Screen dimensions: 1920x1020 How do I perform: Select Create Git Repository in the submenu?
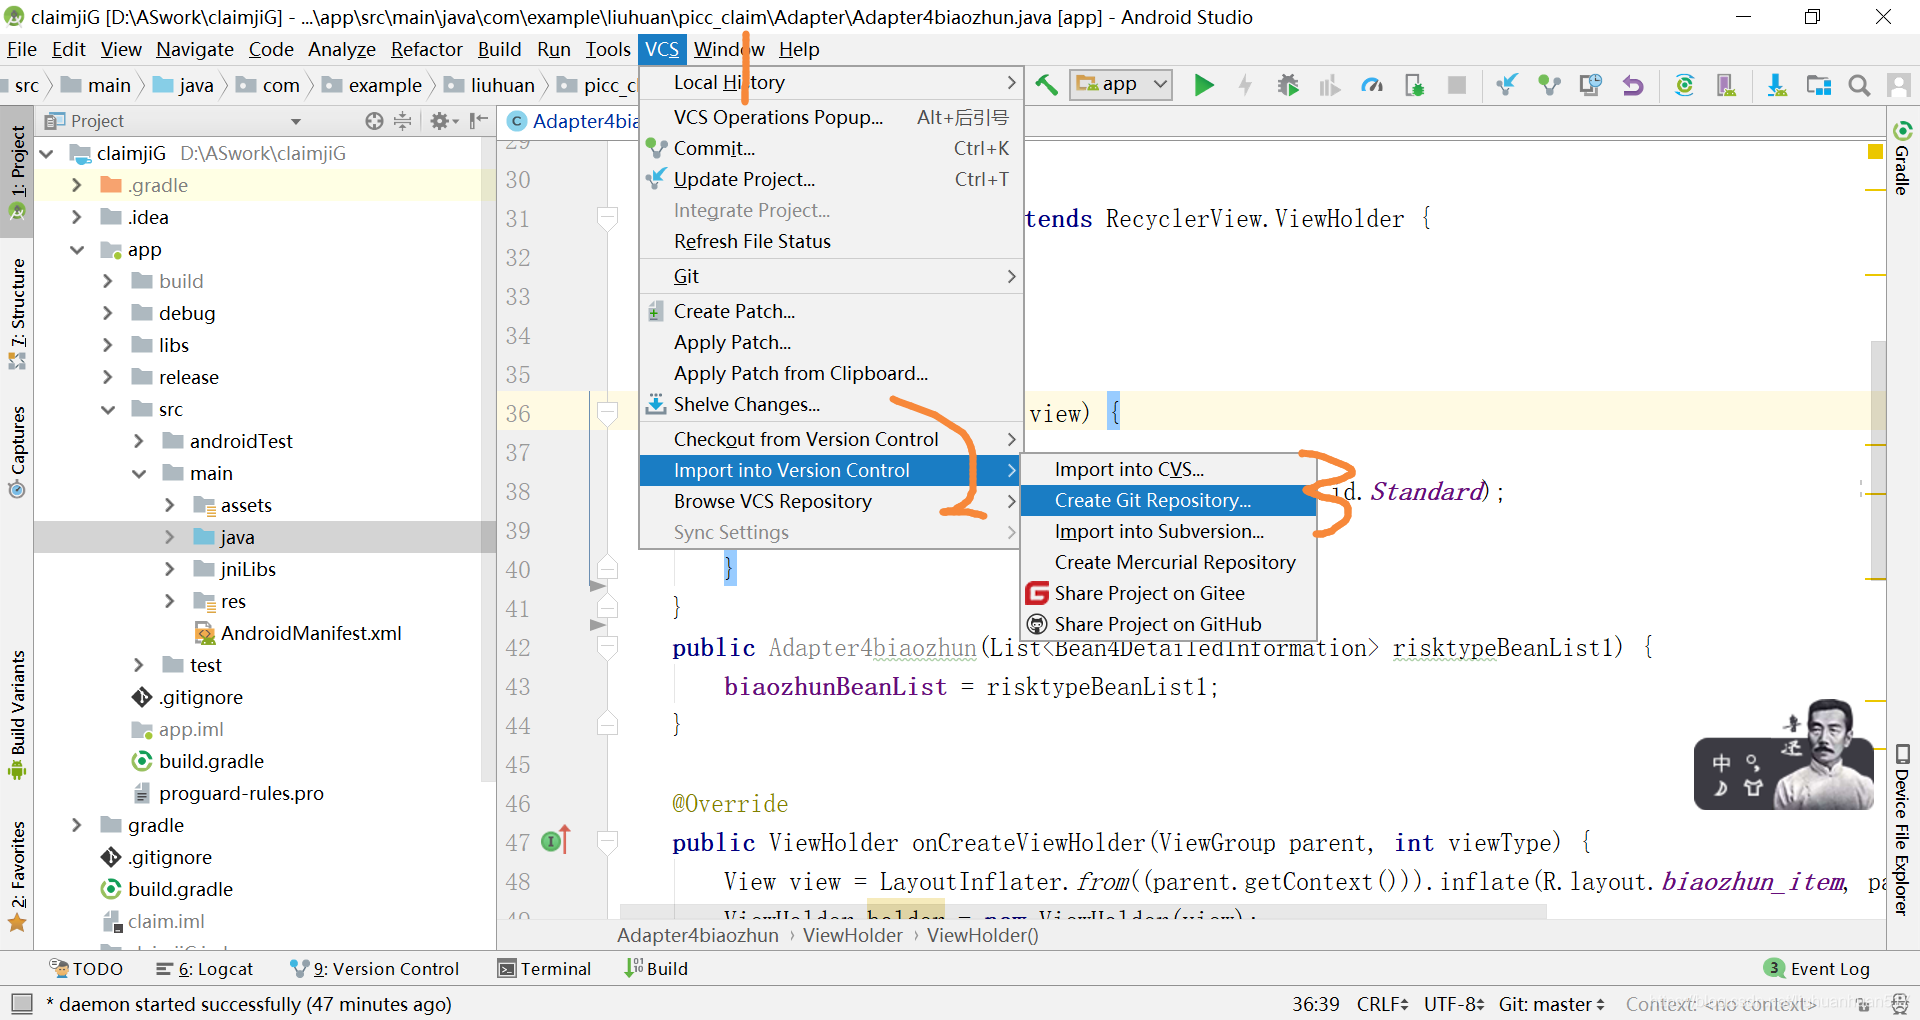click(x=1152, y=500)
